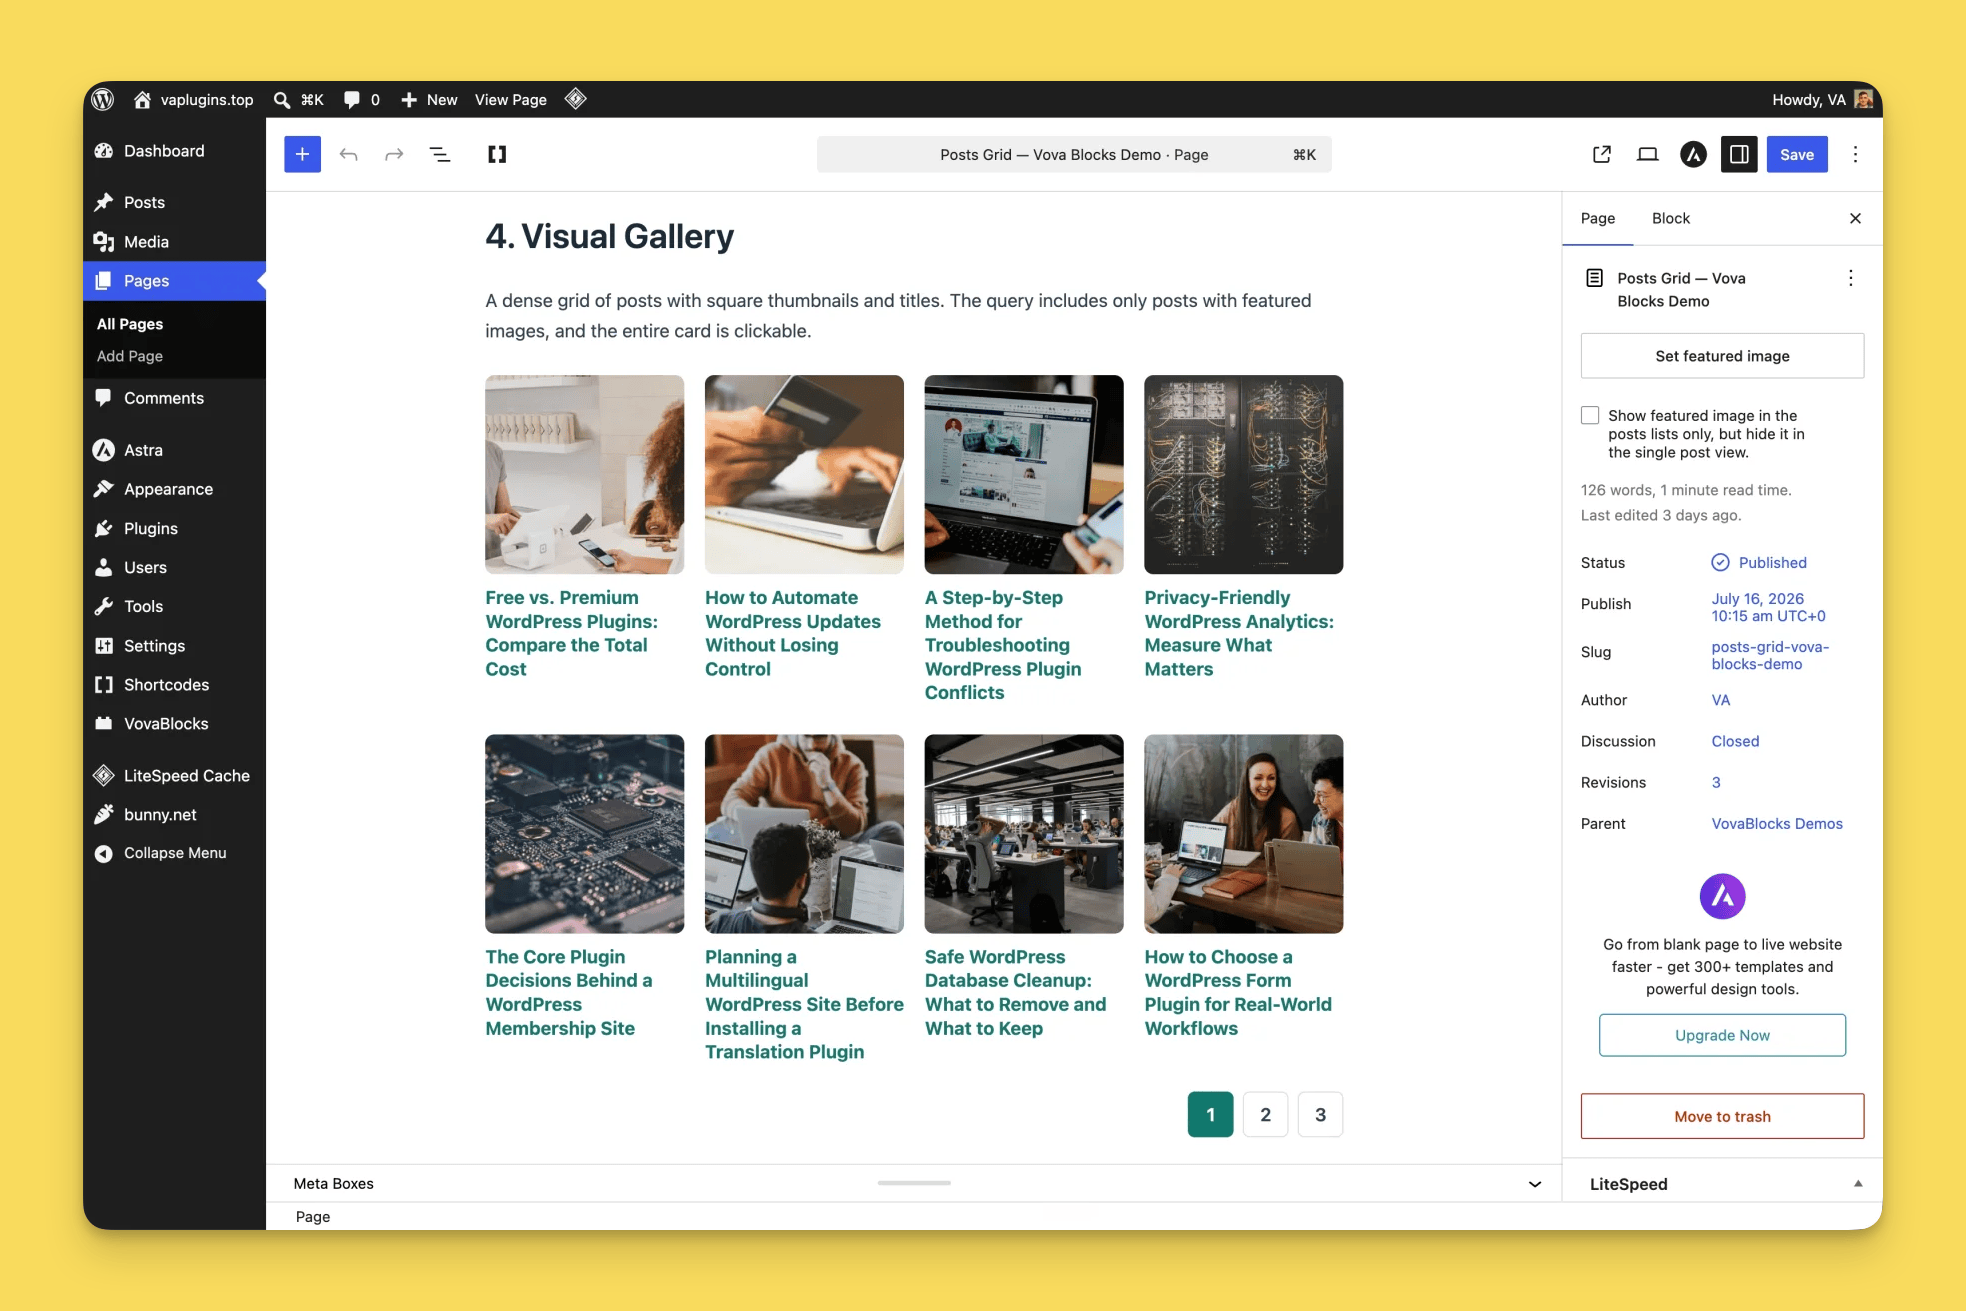Open the 'Free vs. Premium WordPress Plugins' title
The height and width of the screenshot is (1311, 1966).
[x=571, y=633]
